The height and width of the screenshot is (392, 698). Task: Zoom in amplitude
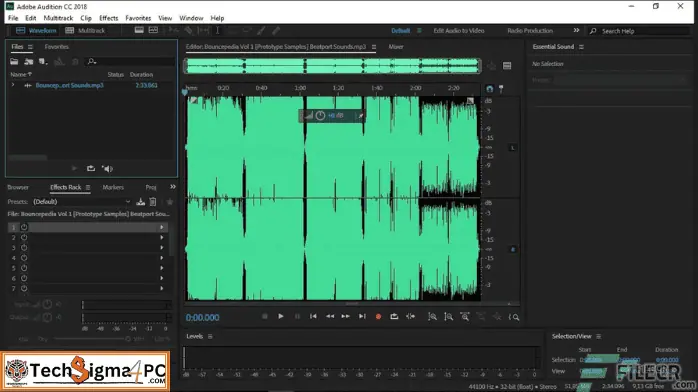click(x=432, y=317)
